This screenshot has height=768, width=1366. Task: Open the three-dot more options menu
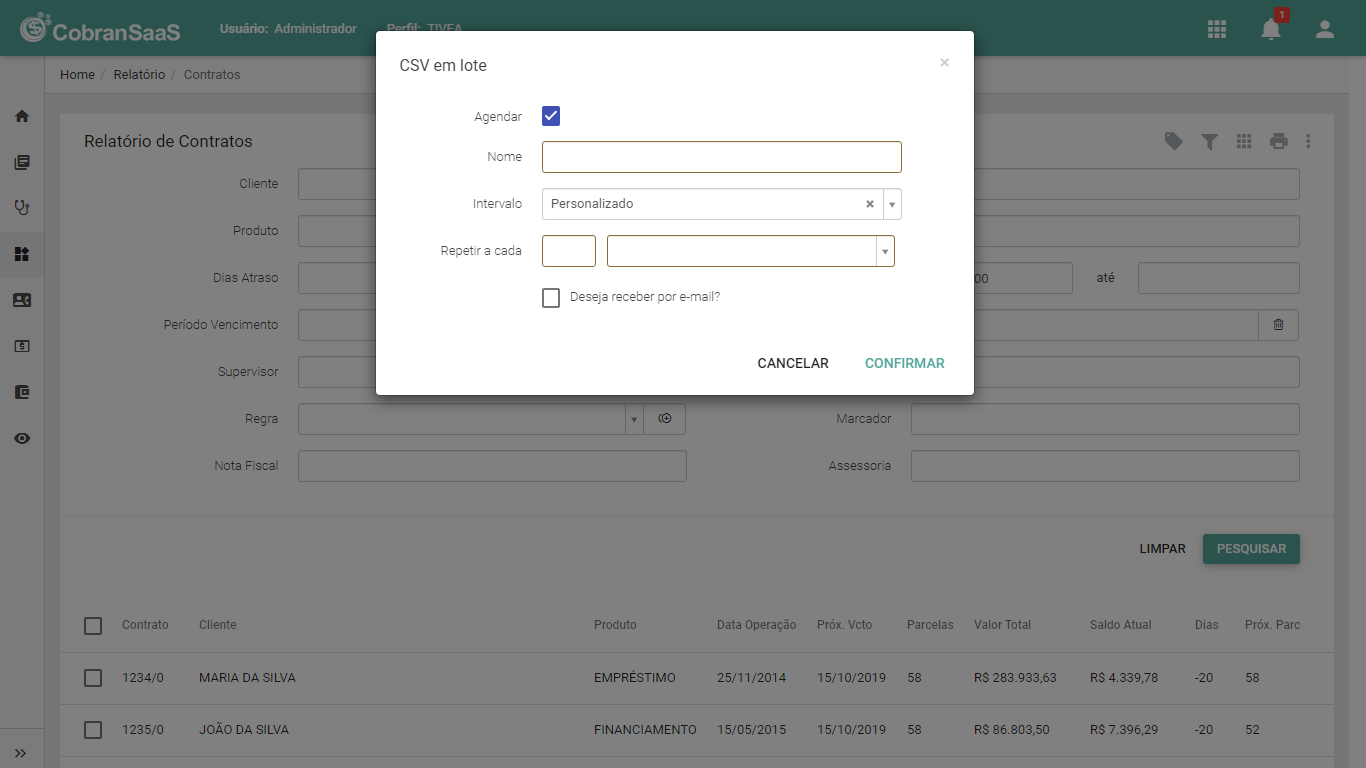pyautogui.click(x=1308, y=141)
